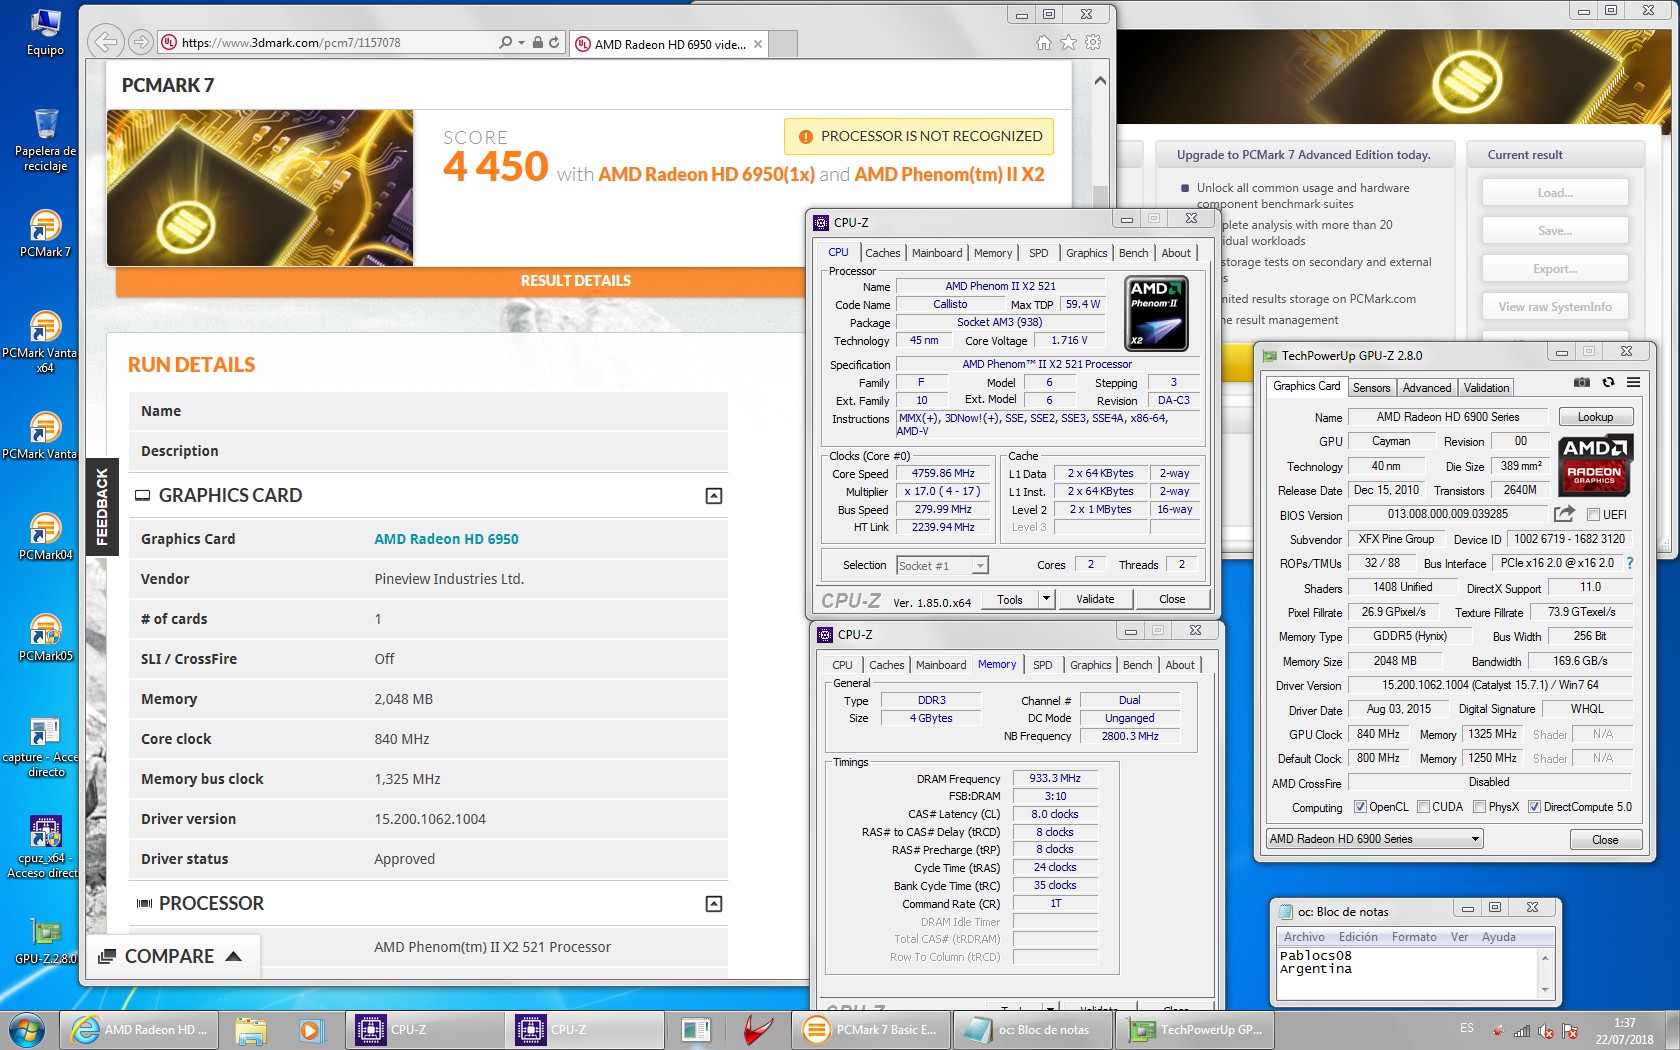This screenshot has width=1680, height=1050.
Task: Click the Bus Interface question mark in GPU-Z
Action: click(x=1630, y=563)
